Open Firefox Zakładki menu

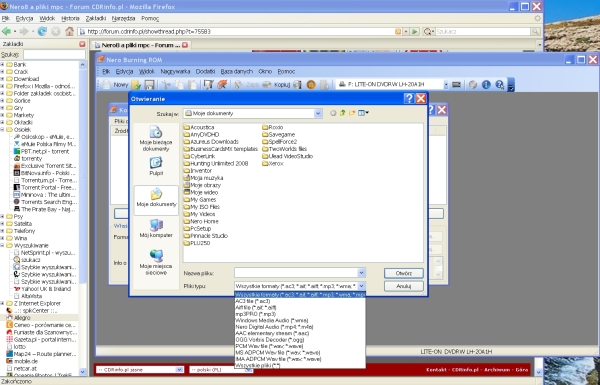pyautogui.click(x=96, y=18)
